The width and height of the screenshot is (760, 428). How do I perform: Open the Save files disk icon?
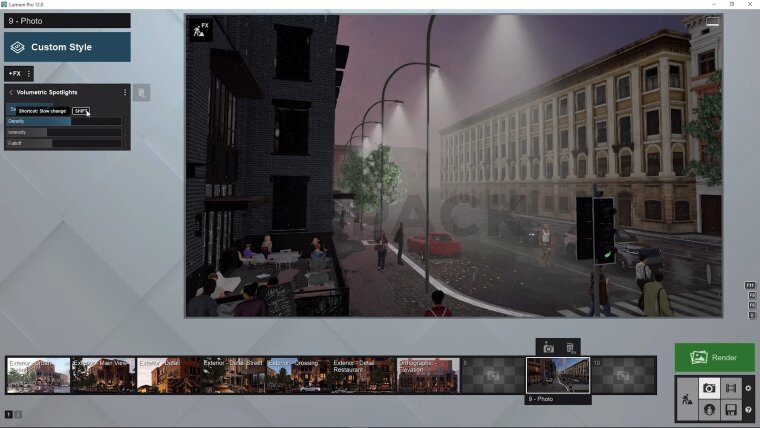click(731, 409)
